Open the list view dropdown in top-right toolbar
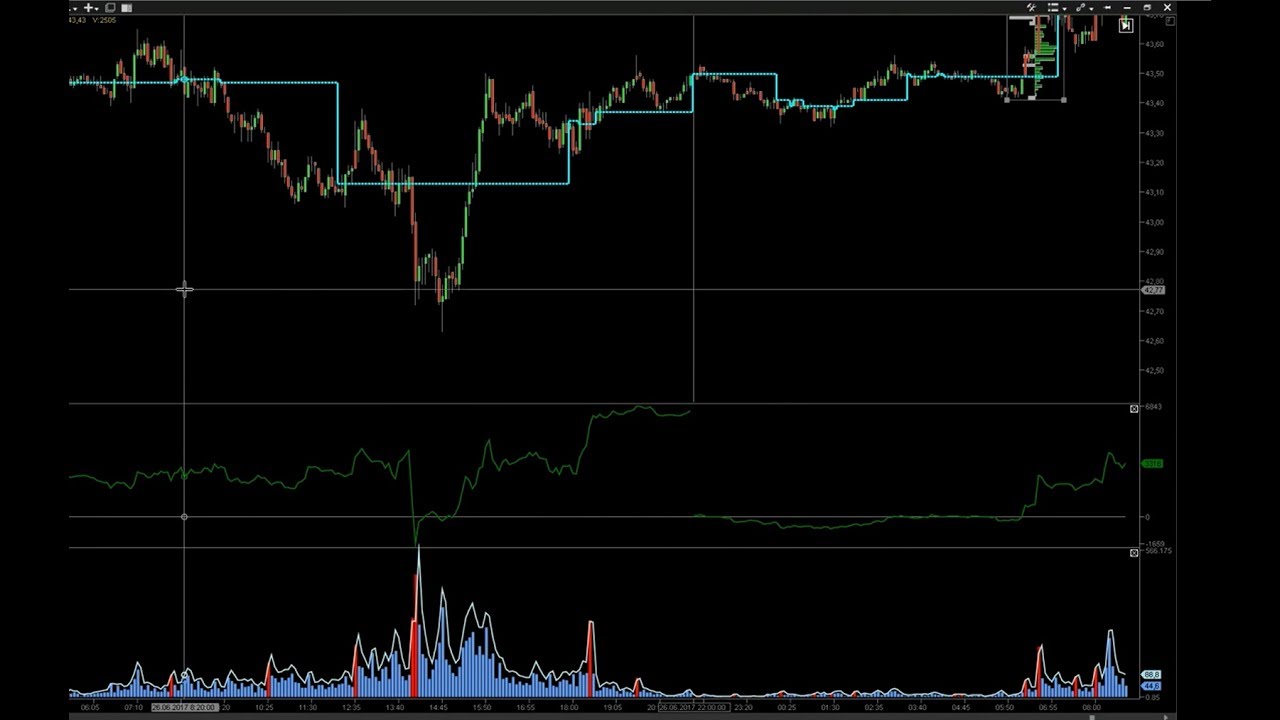Viewport: 1280px width, 720px height. coord(1056,8)
